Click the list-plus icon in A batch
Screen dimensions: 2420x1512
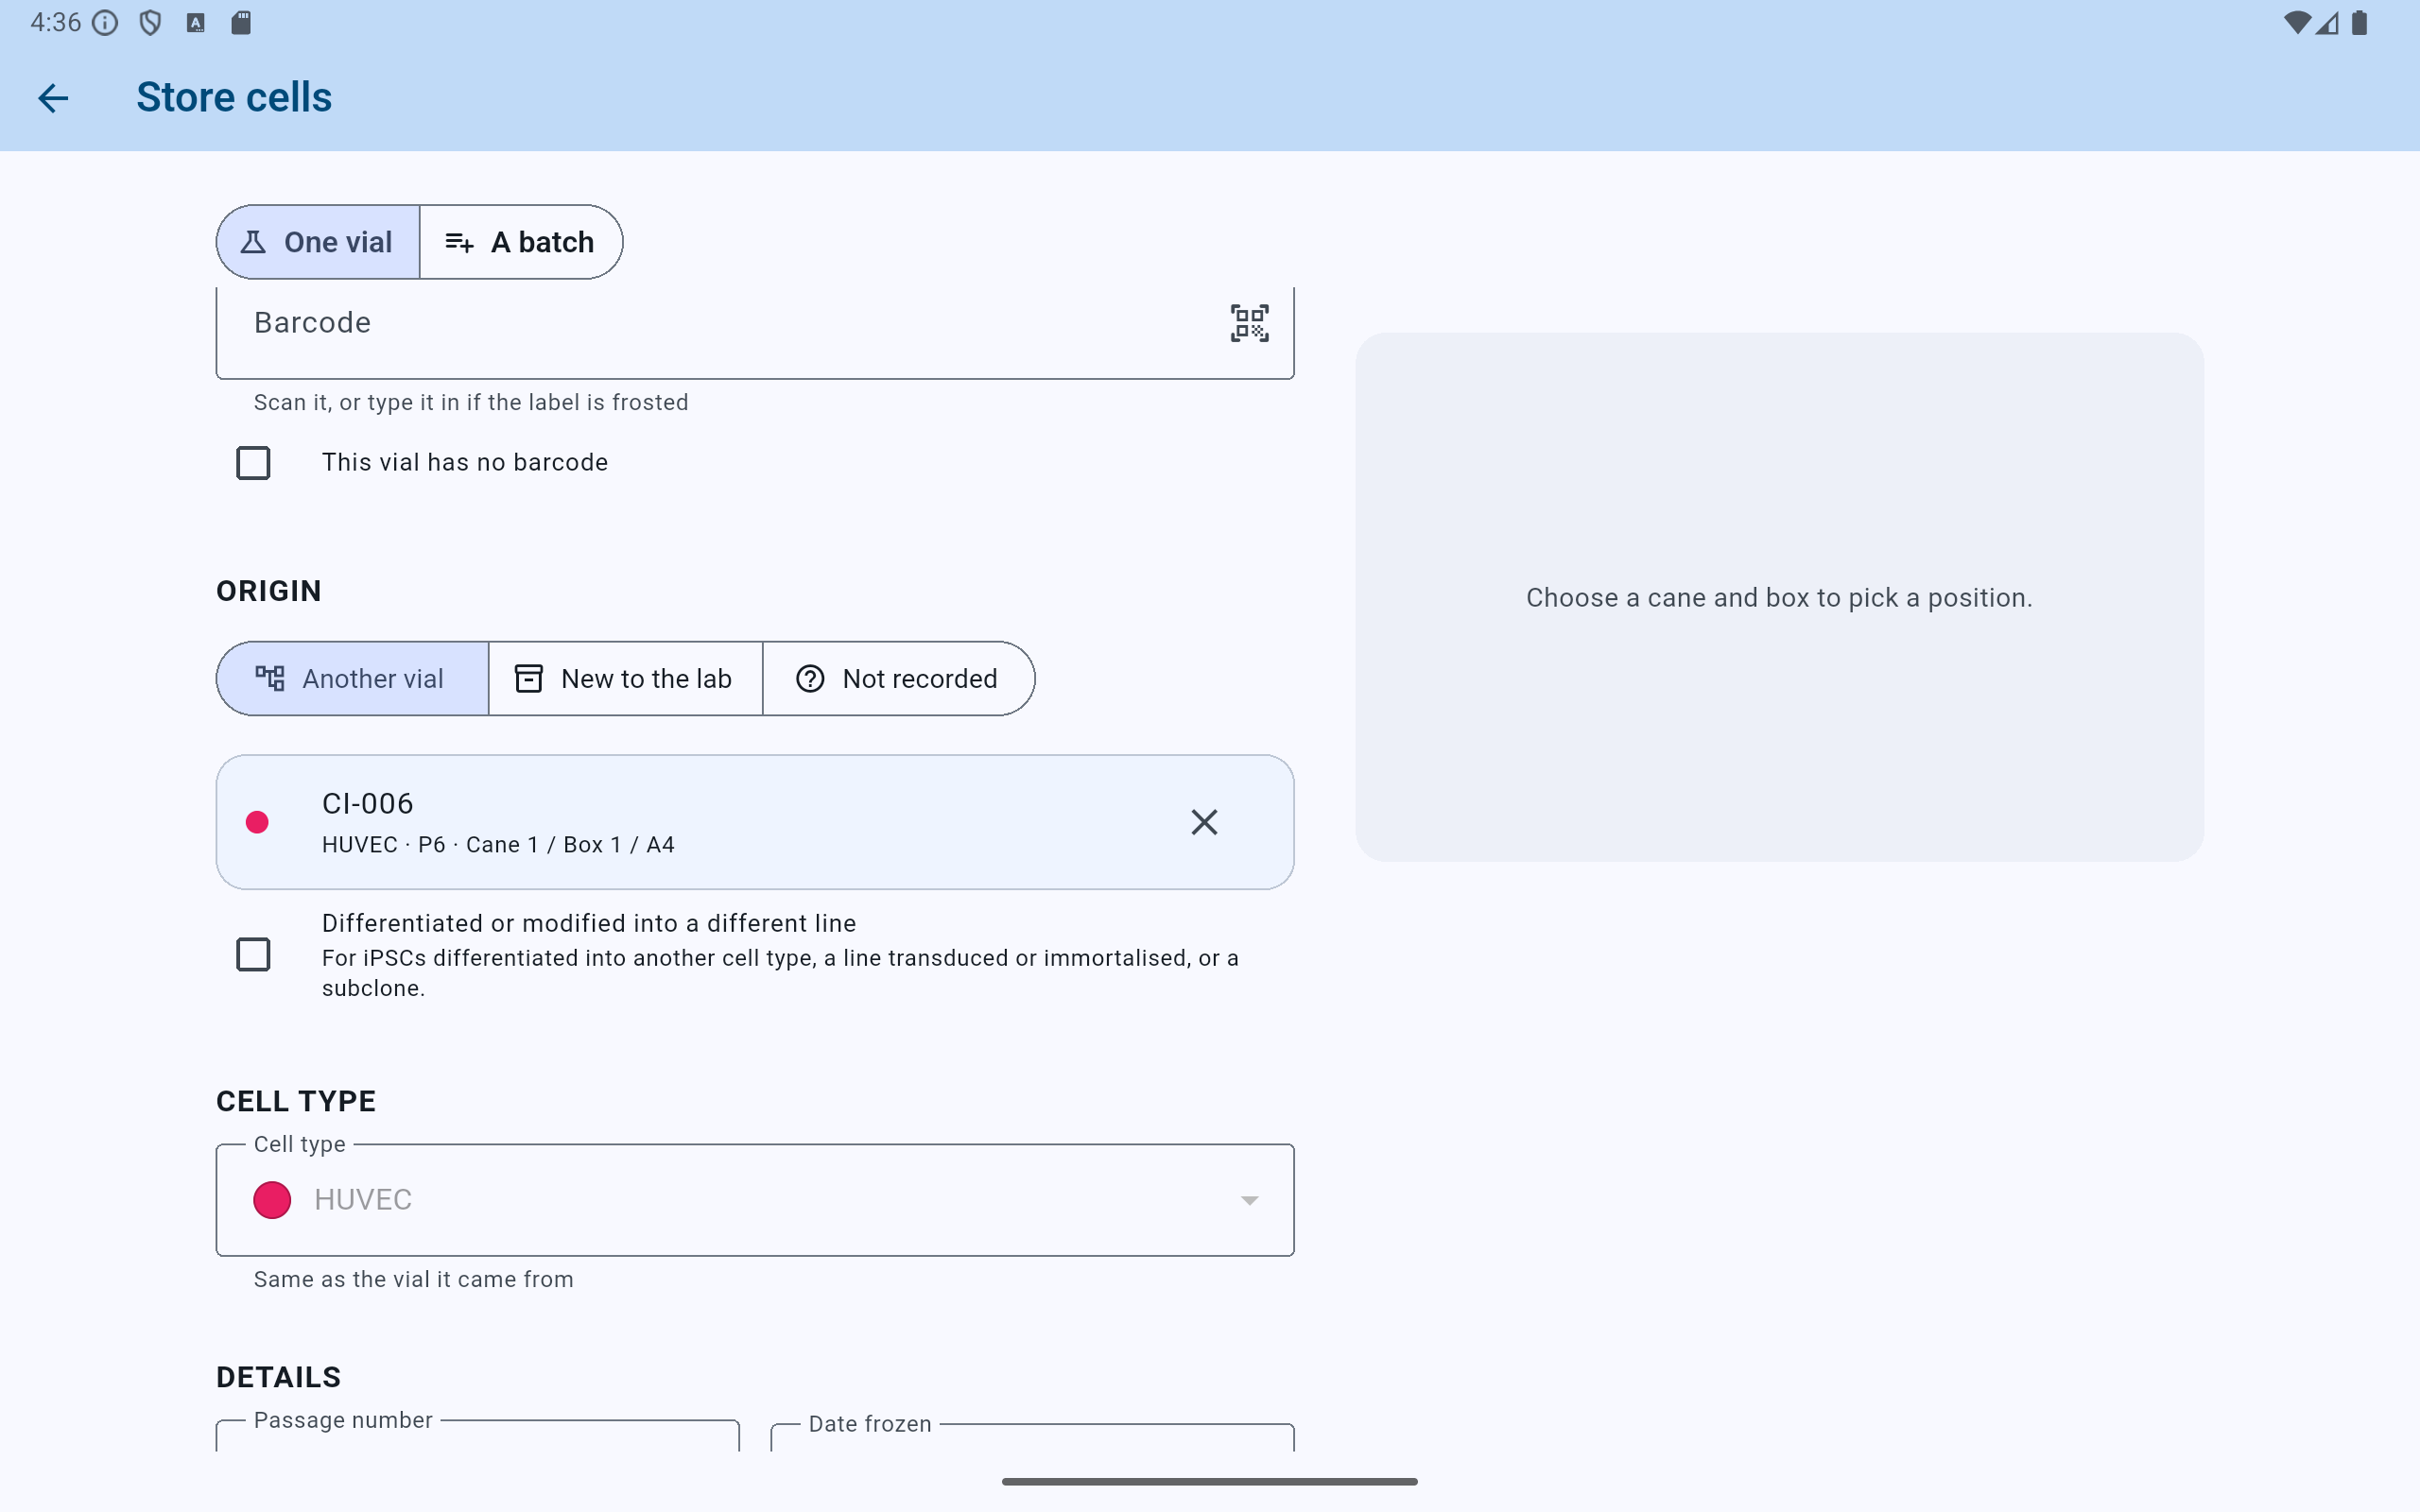pos(459,242)
